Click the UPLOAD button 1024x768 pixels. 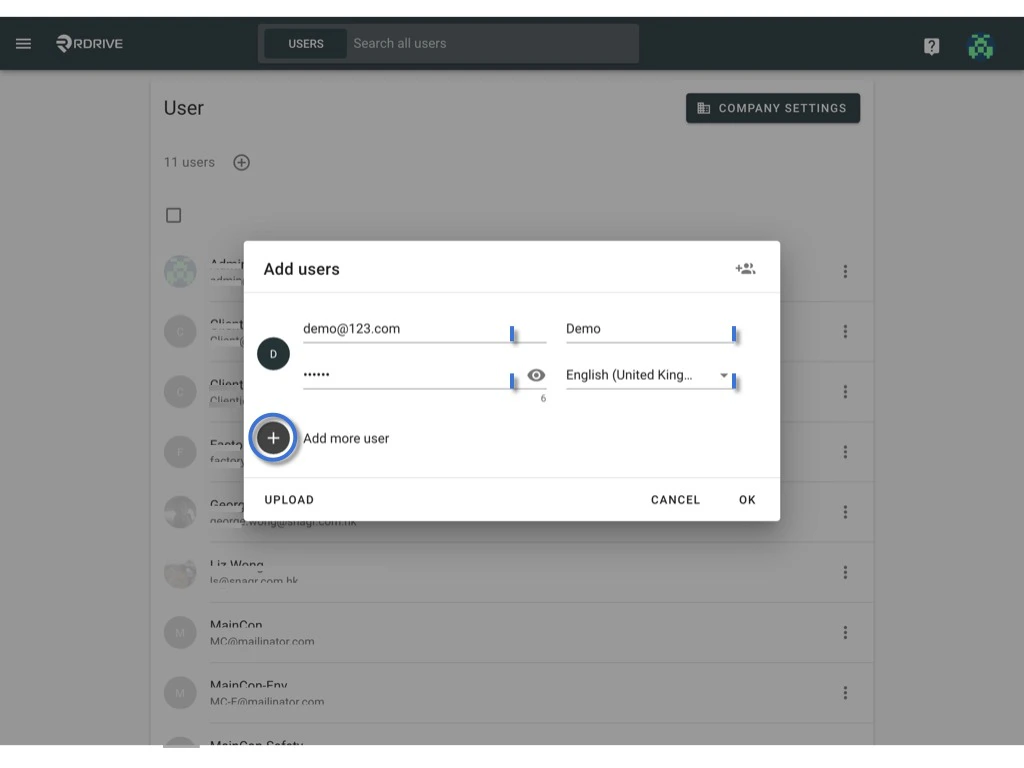(288, 499)
